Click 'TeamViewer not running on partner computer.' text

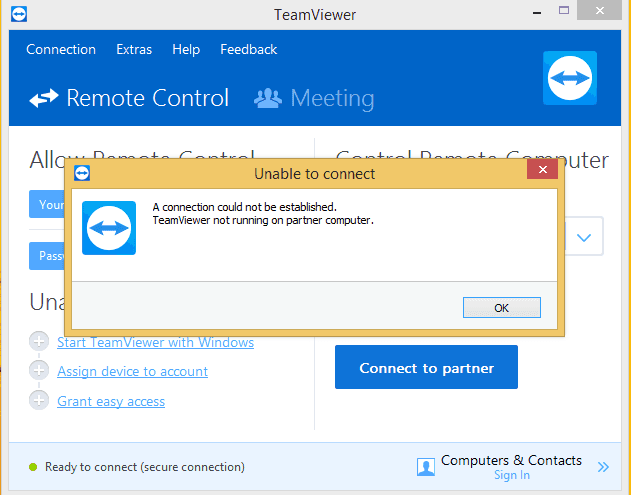[x=263, y=221]
